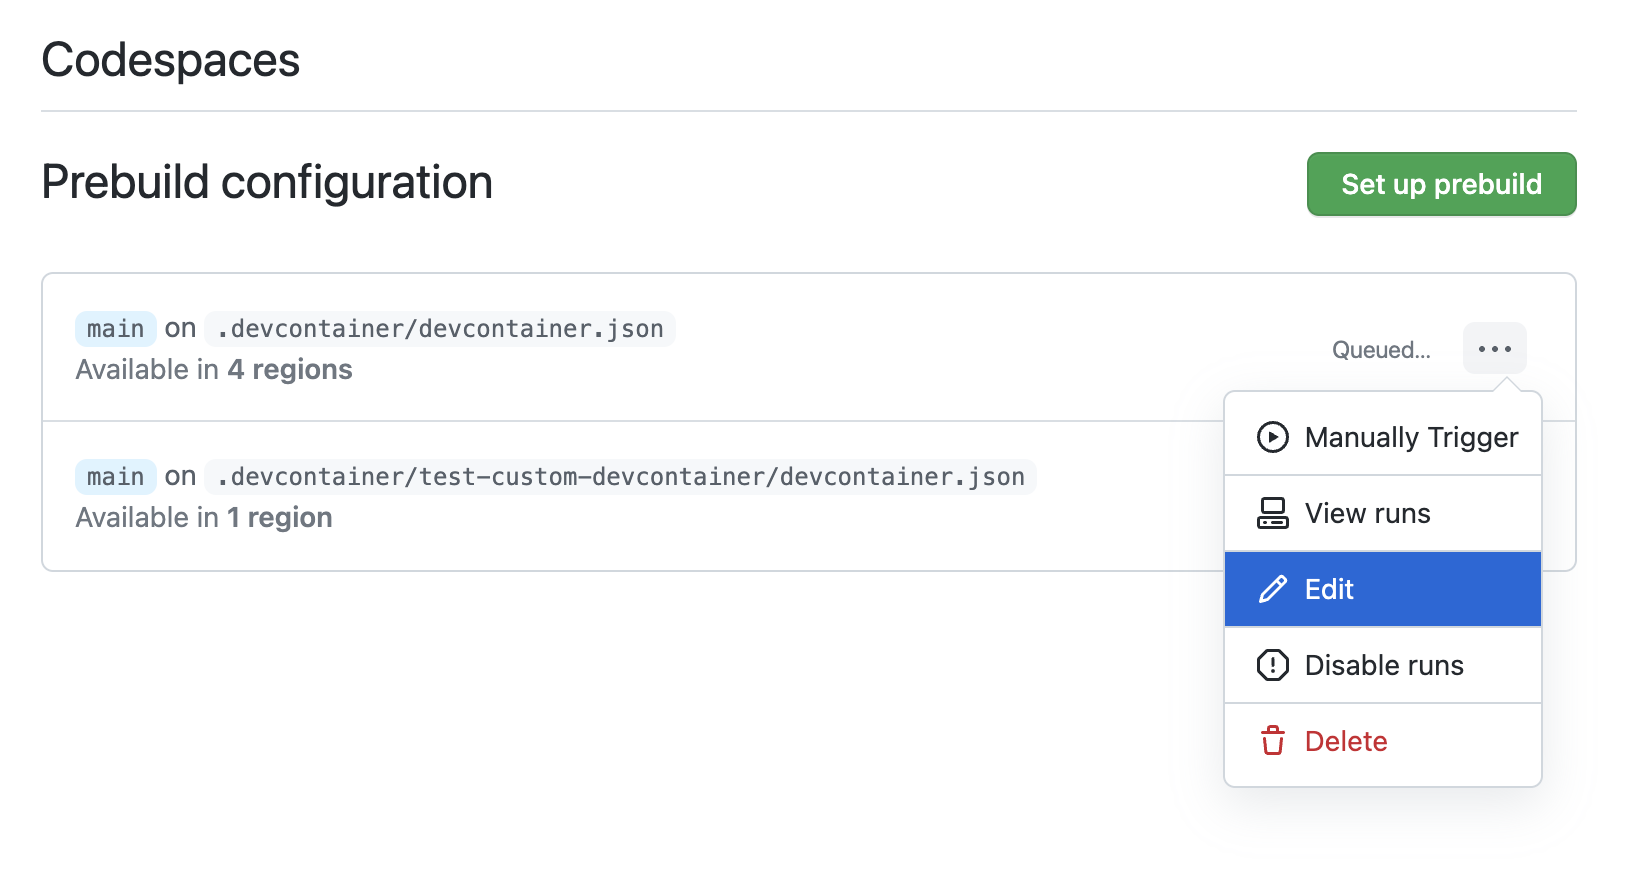
Task: Select the Manually Trigger menu entry
Action: (x=1411, y=437)
